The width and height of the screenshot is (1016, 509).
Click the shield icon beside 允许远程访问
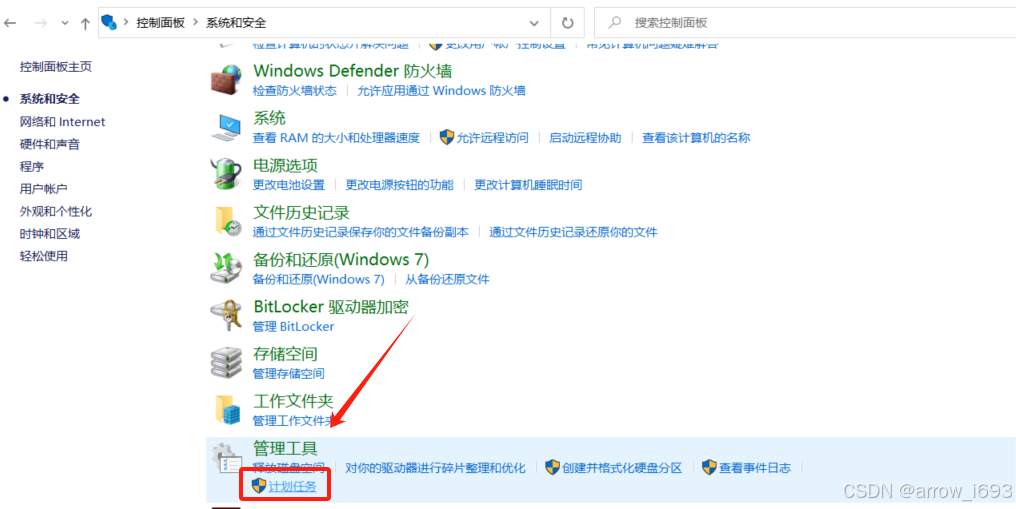446,137
